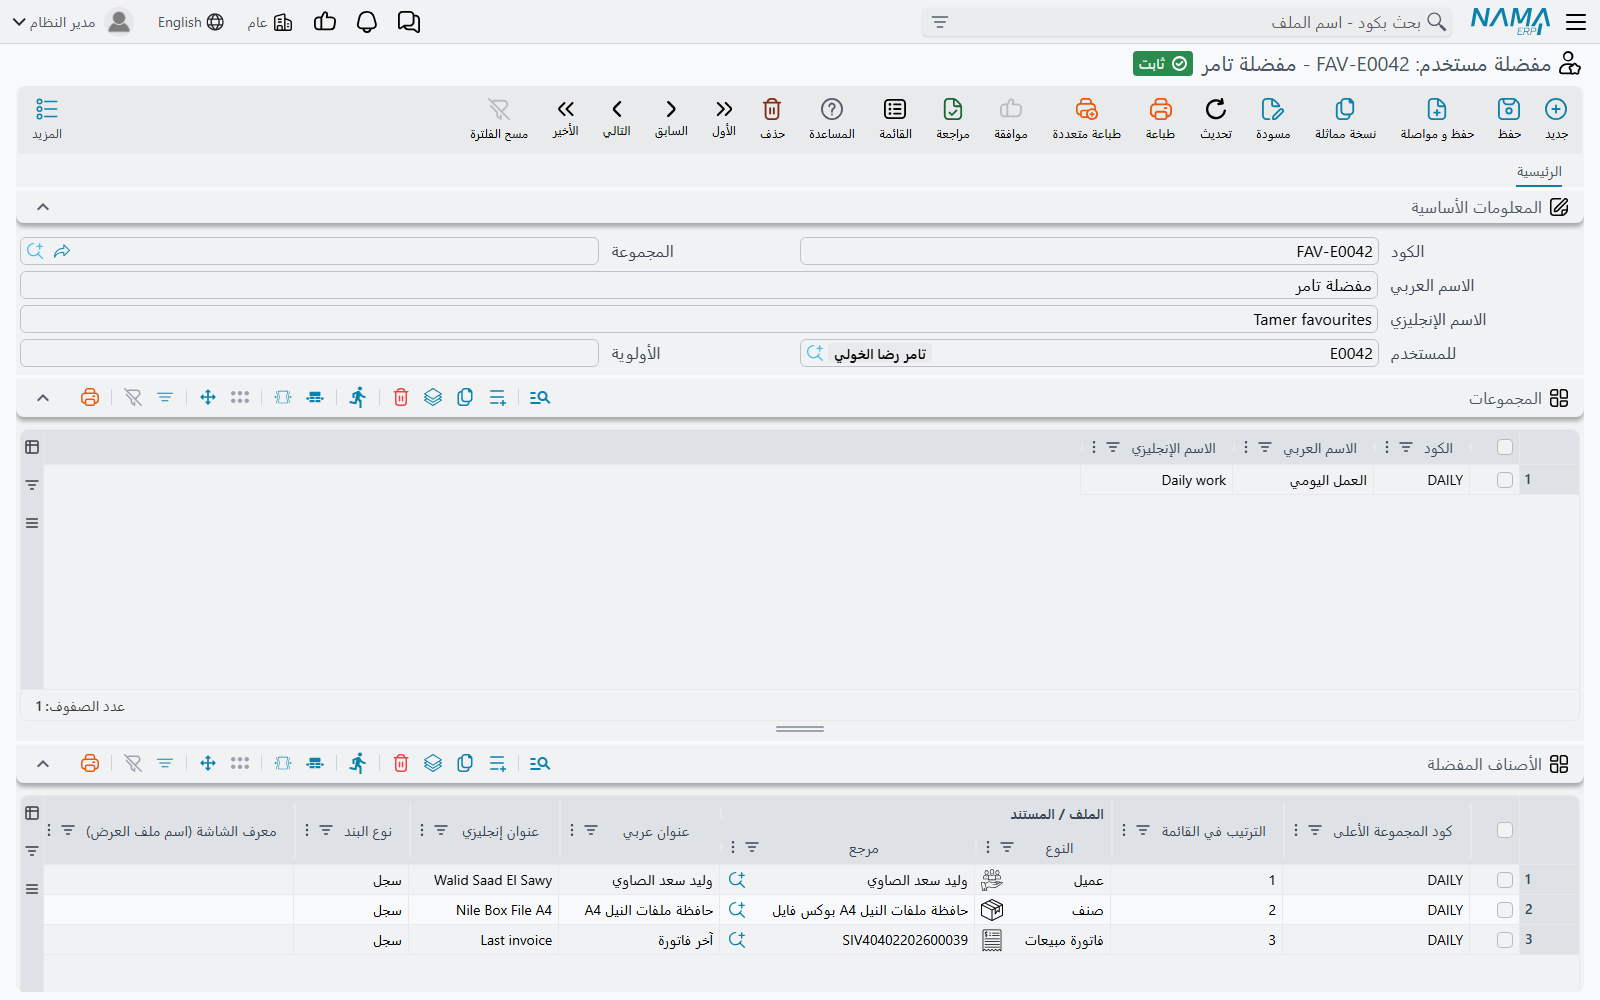Delete the record with حذف icon

click(772, 109)
